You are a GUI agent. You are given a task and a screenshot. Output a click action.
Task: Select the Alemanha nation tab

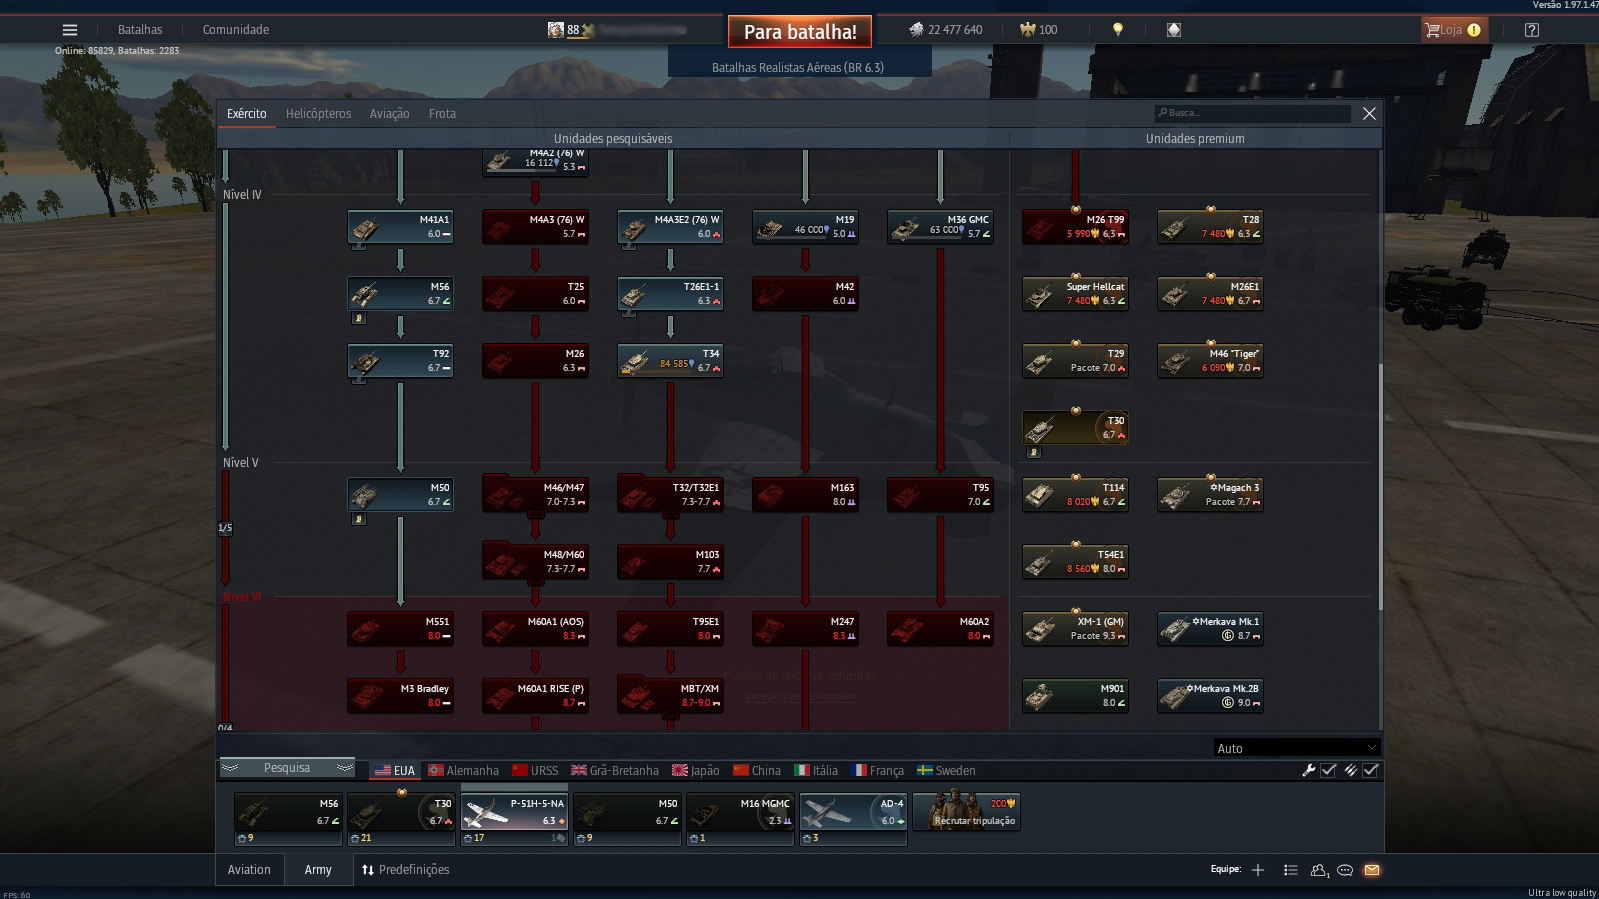point(464,770)
